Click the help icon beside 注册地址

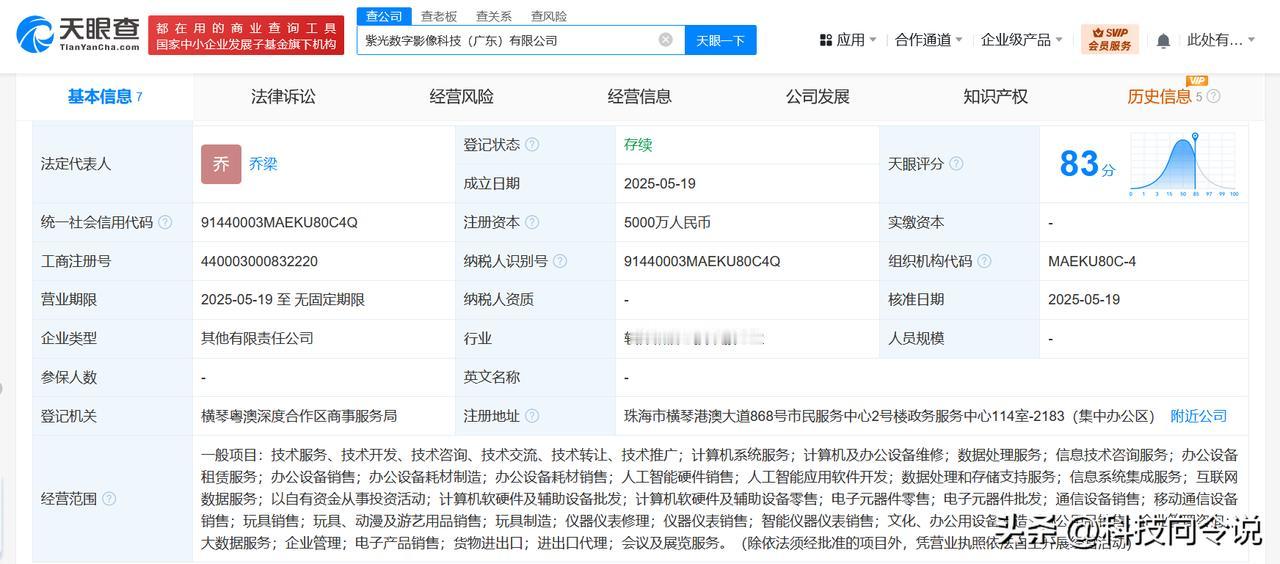(532, 416)
